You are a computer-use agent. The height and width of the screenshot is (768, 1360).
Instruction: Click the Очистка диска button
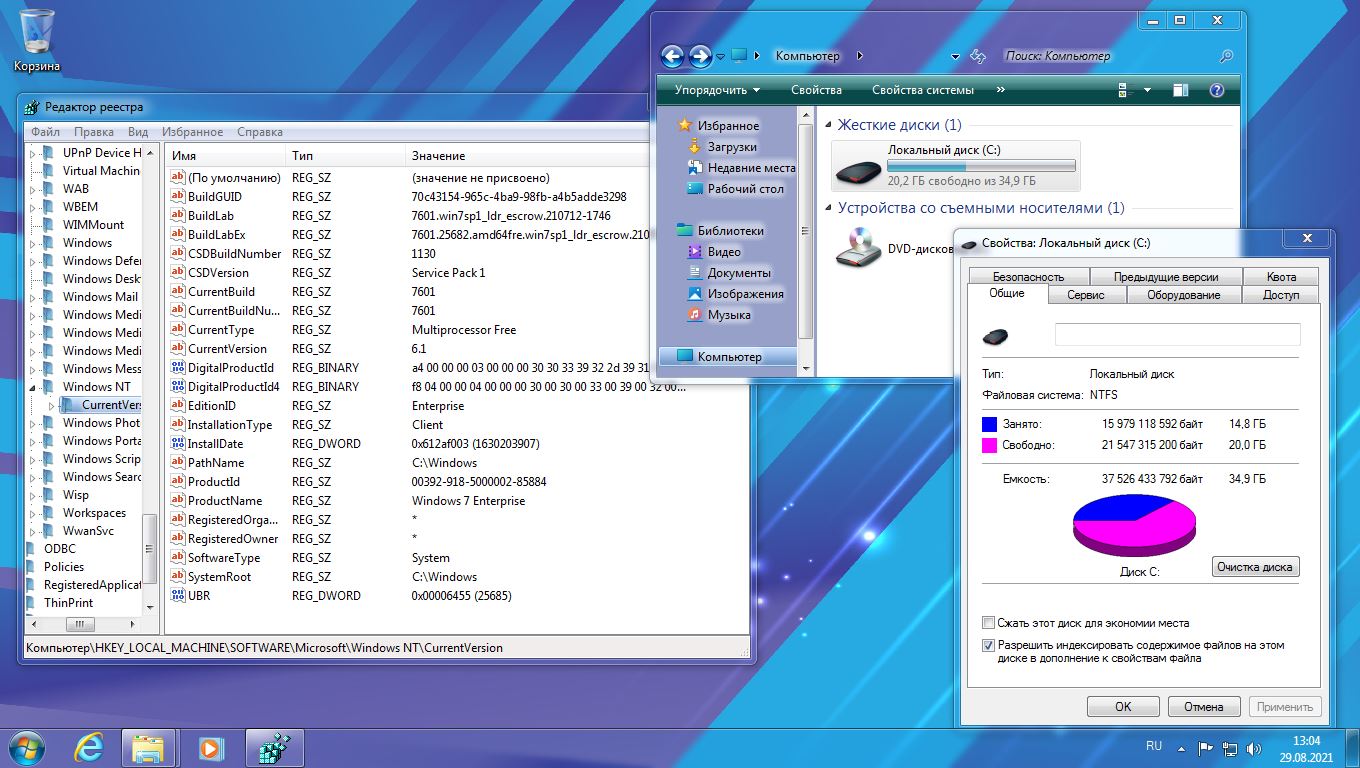tap(1255, 567)
